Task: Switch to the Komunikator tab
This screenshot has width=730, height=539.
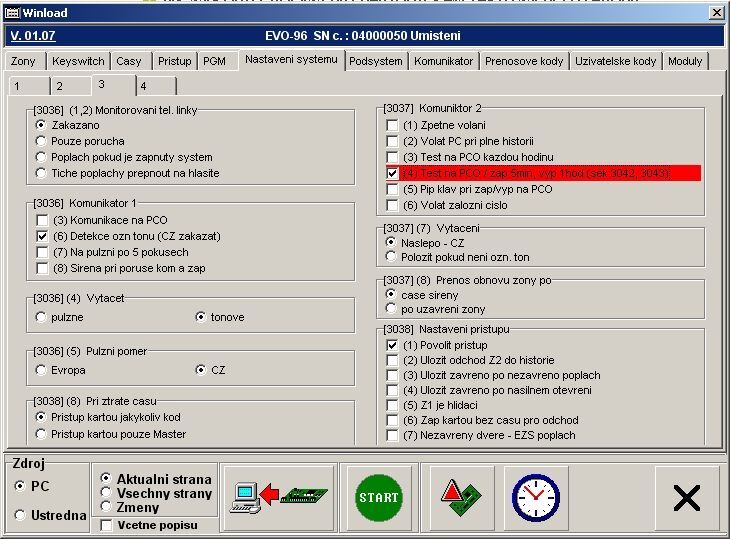Action: tap(443, 61)
